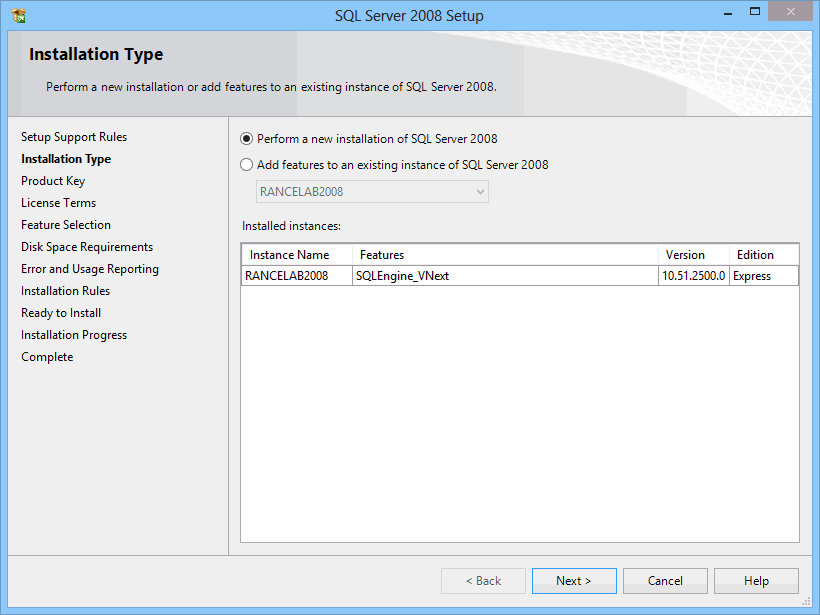Click Complete step in sidebar
820x615 pixels.
point(47,357)
